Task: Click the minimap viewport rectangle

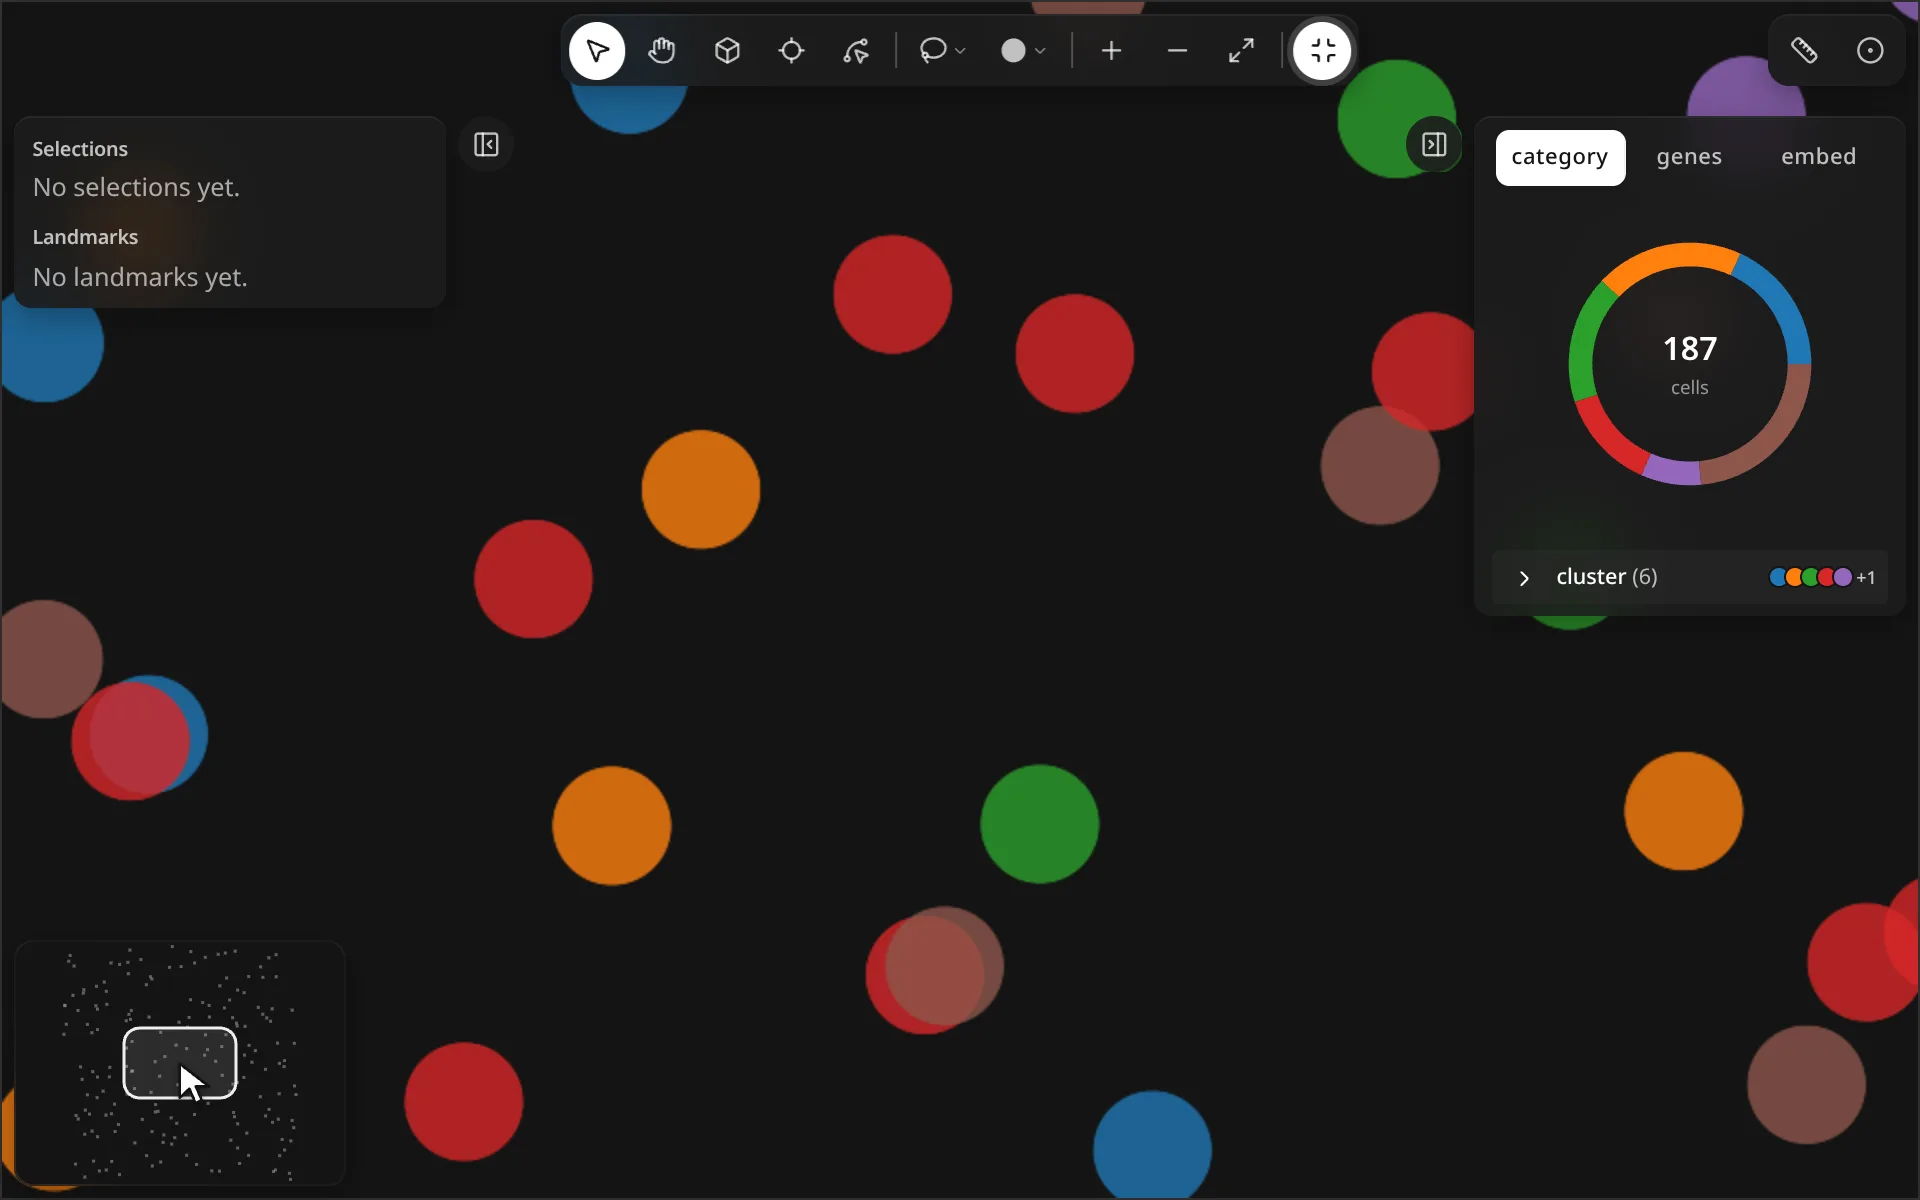Action: 180,1063
